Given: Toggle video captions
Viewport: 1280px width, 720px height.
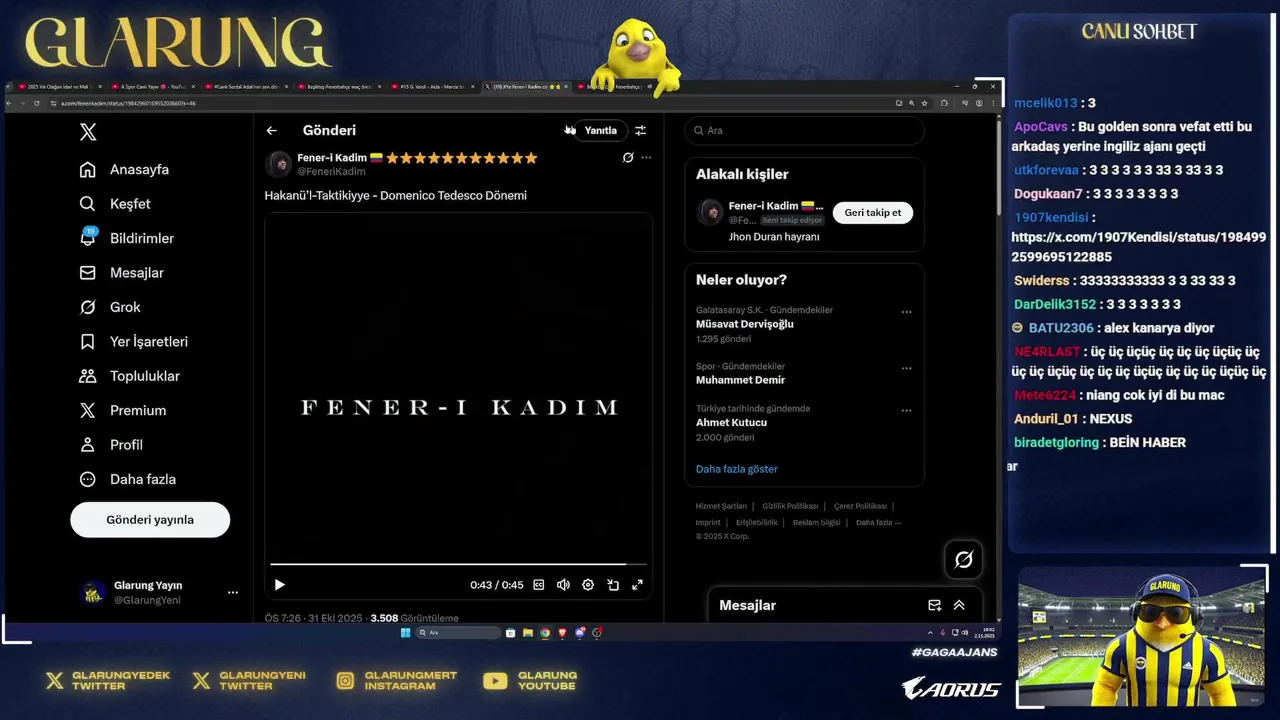Looking at the screenshot, I should point(539,585).
